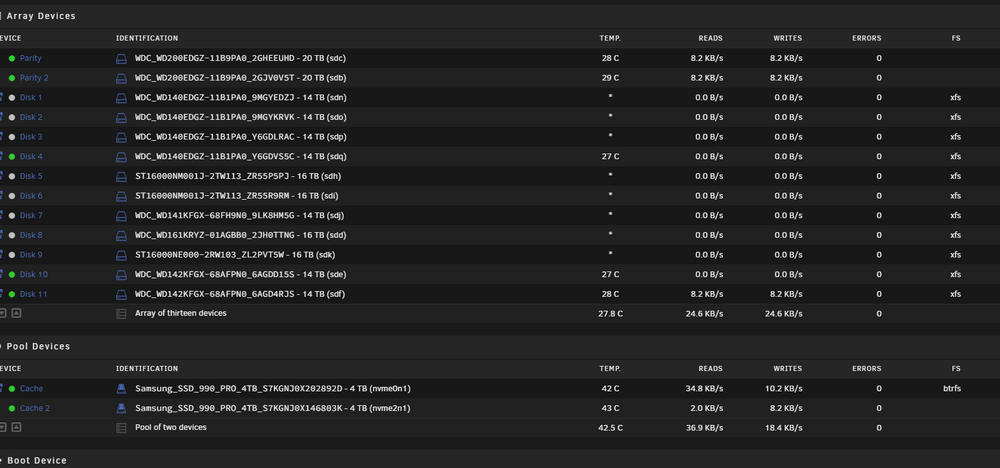Viewport: 1000px width, 468px height.
Task: Click the list icon beside Pool of two devices
Action: 121,428
